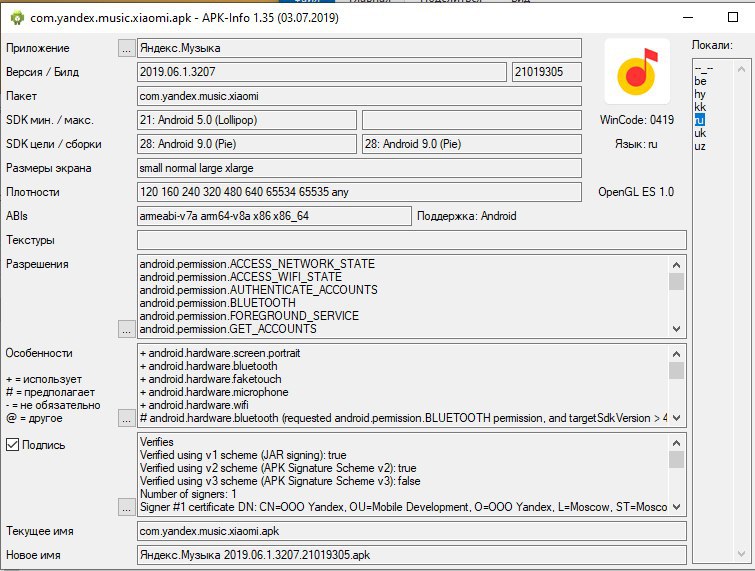Click the densities field starting with 120 160
Image resolution: width=755 pixels, height=571 pixels.
[x=359, y=192]
